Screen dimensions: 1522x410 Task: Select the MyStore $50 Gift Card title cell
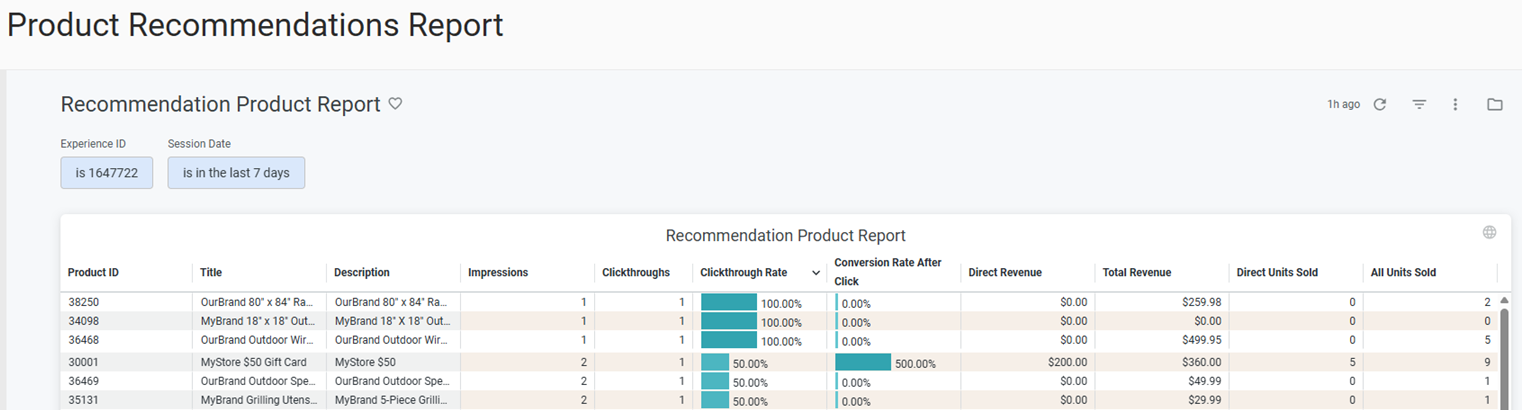point(252,362)
